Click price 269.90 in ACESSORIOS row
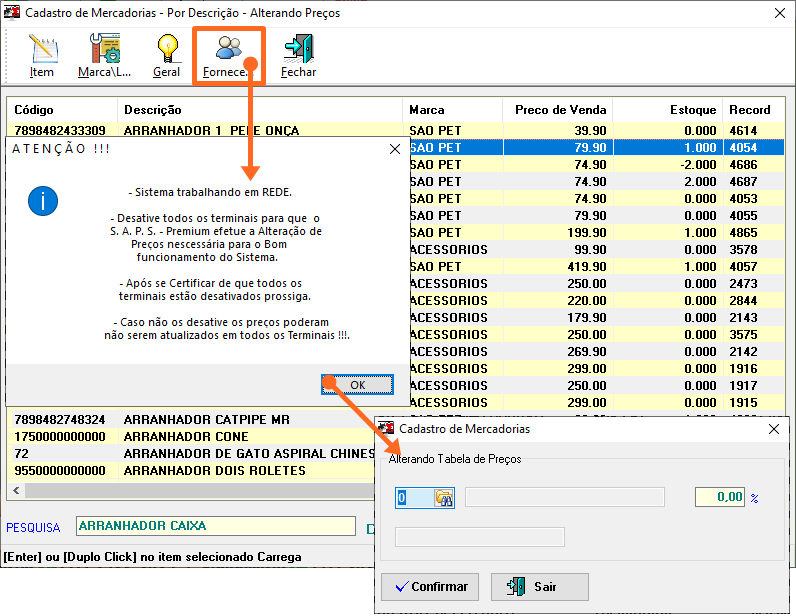 click(x=587, y=352)
